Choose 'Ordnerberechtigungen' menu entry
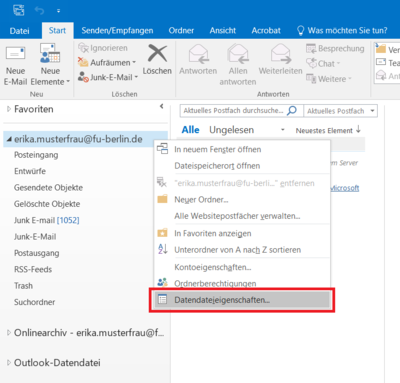Screen dimensions: 400x383 [242, 283]
